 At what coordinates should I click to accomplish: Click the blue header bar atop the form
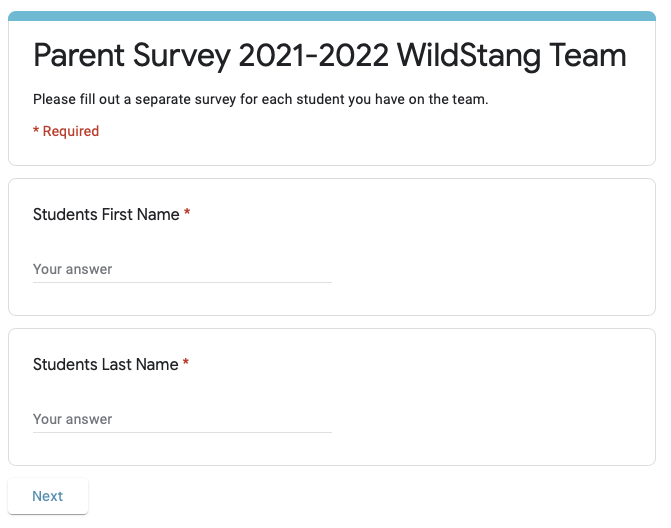click(x=332, y=16)
